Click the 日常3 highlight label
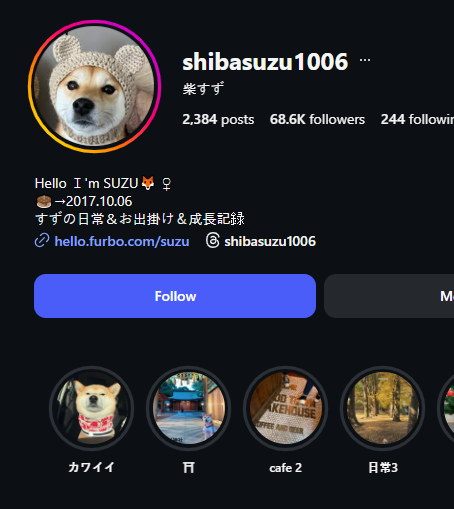Screen dimensions: 454x509 tap(383, 467)
